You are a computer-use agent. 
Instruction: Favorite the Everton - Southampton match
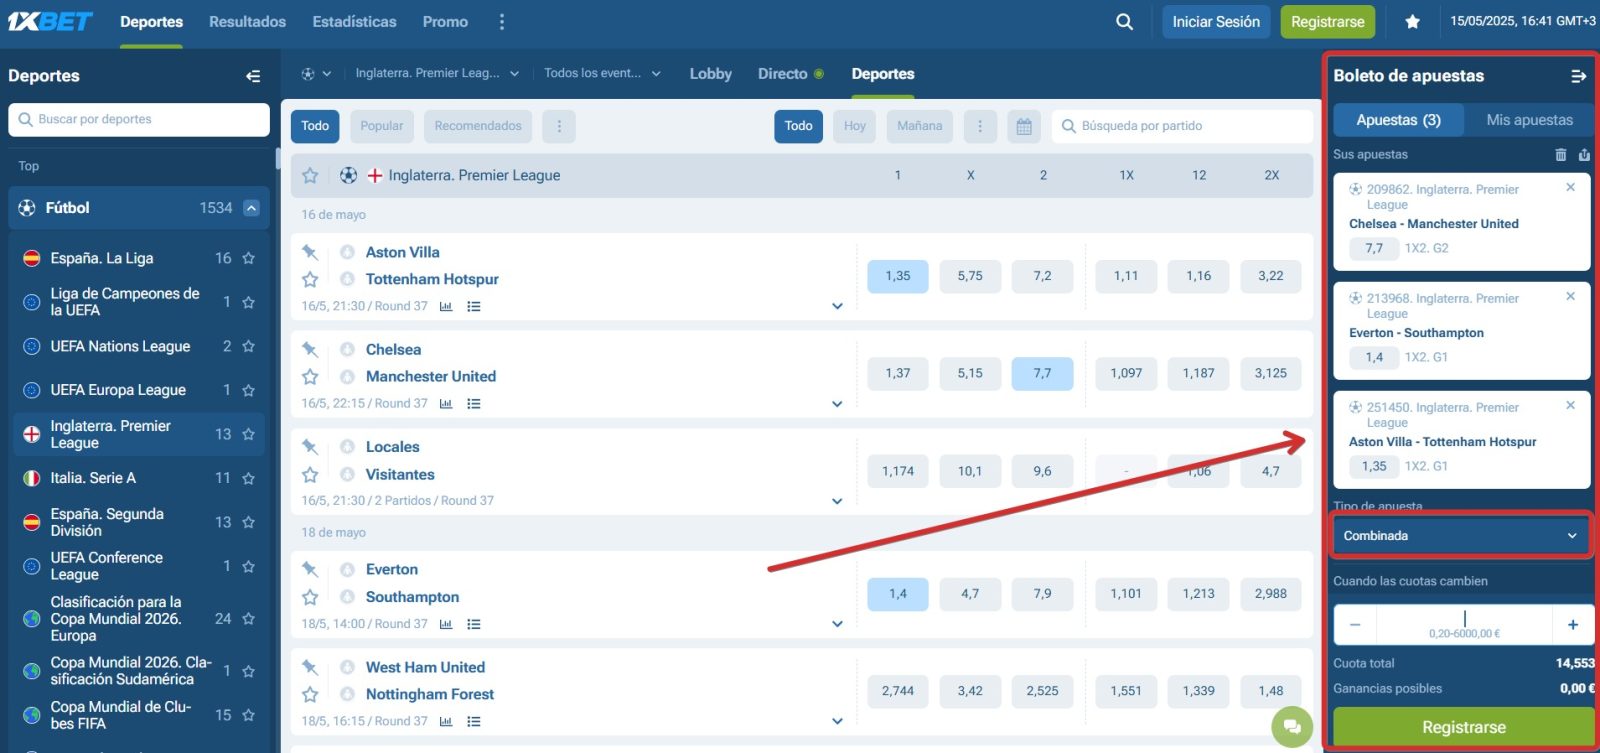click(310, 596)
